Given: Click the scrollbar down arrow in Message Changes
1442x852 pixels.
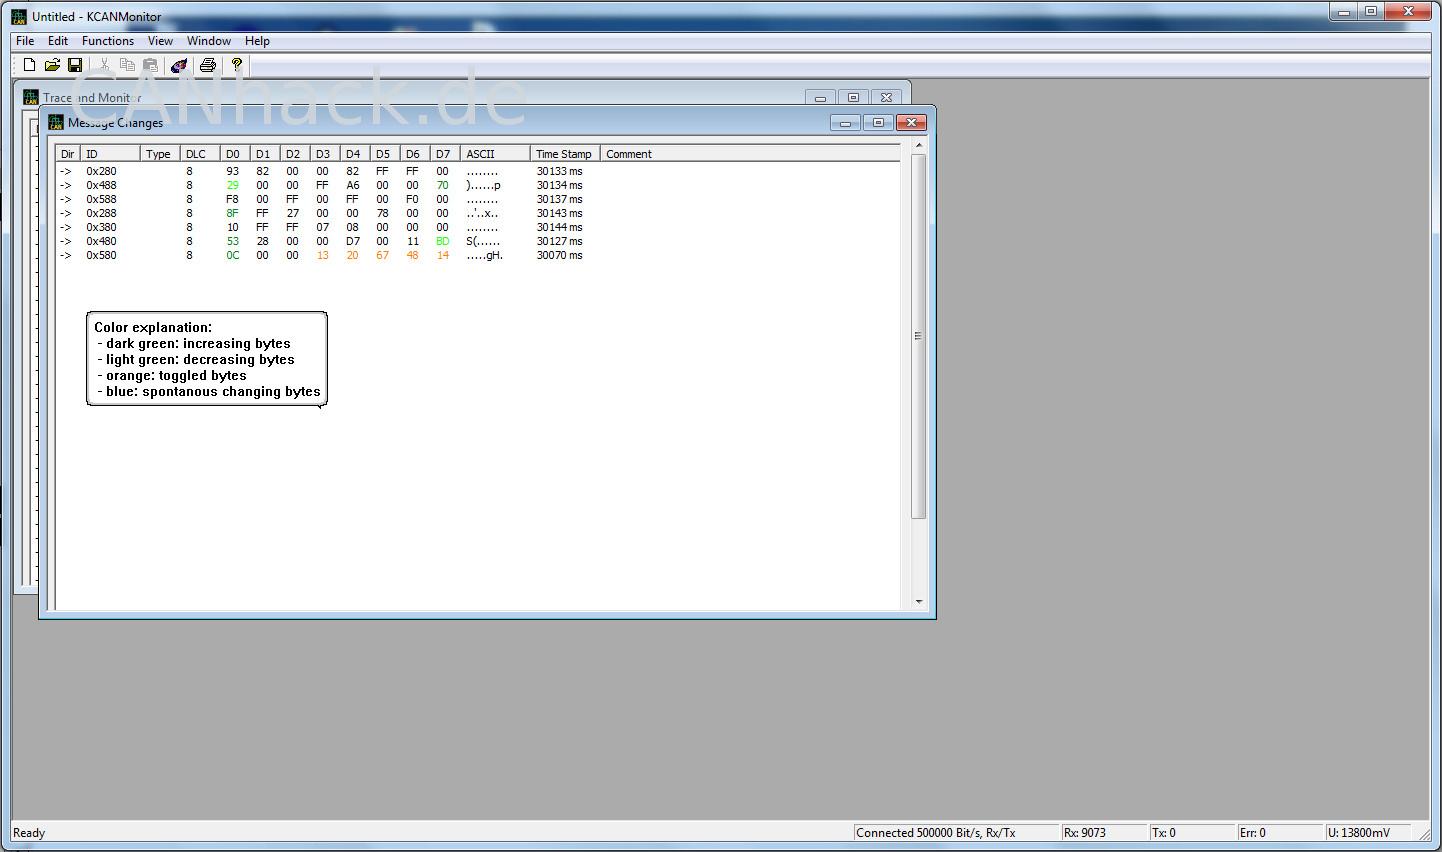Looking at the screenshot, I should (919, 601).
